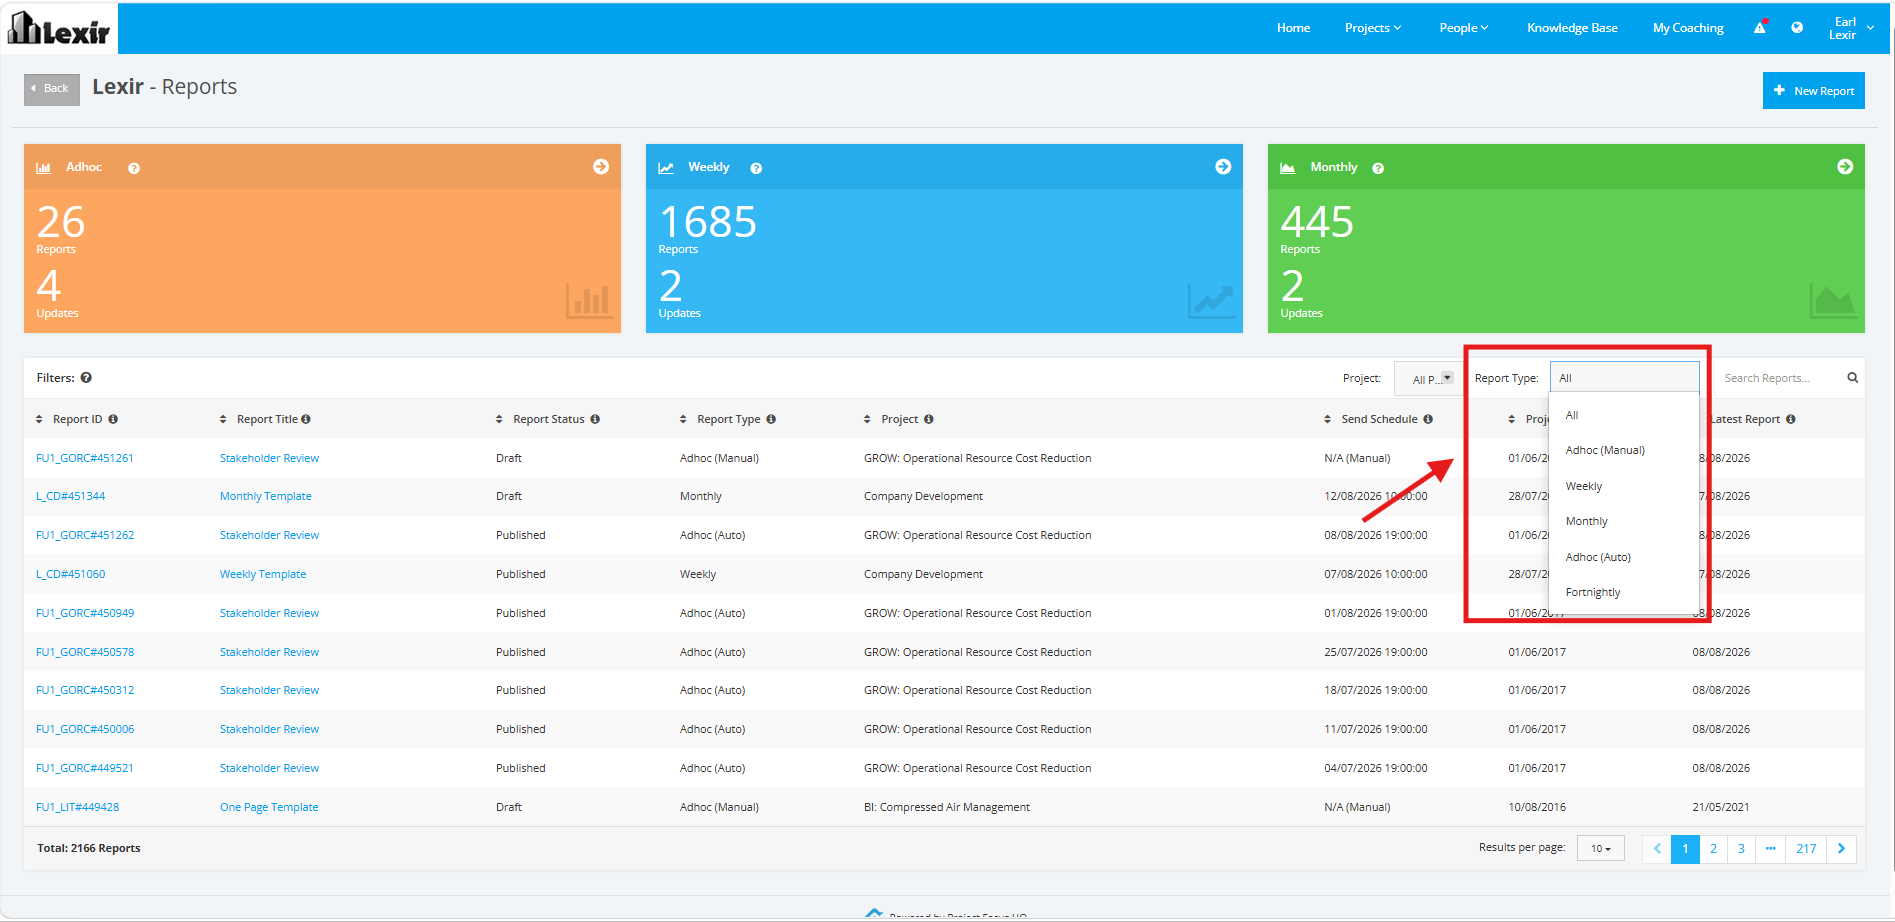Create a New Report
This screenshot has width=1895, height=922.
click(1813, 90)
